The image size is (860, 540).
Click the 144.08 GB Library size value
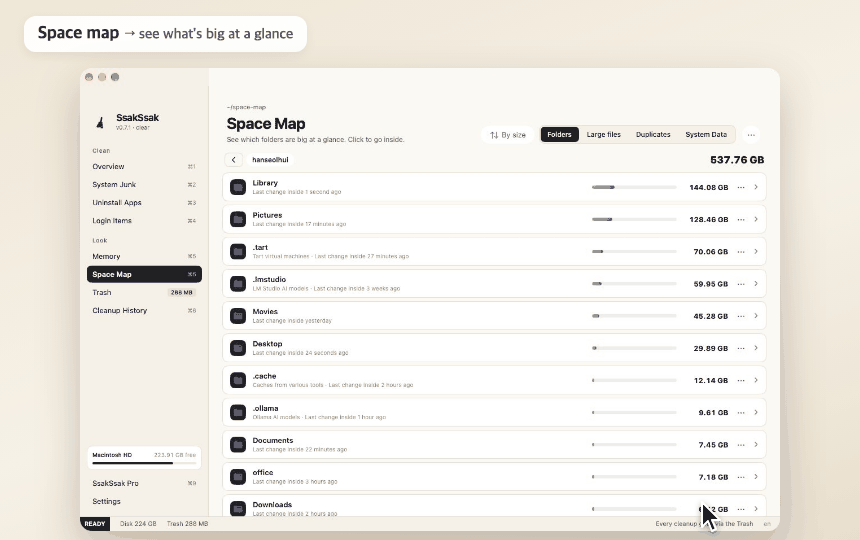(709, 187)
